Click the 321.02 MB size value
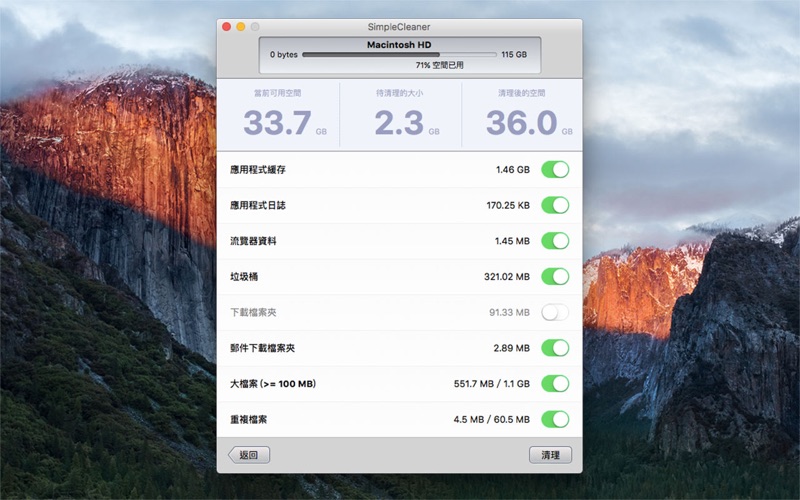This screenshot has height=500, width=800. pos(507,277)
